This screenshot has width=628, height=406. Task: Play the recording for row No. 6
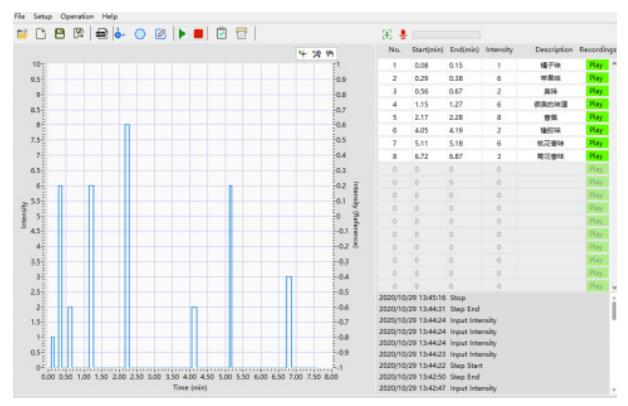coord(596,130)
